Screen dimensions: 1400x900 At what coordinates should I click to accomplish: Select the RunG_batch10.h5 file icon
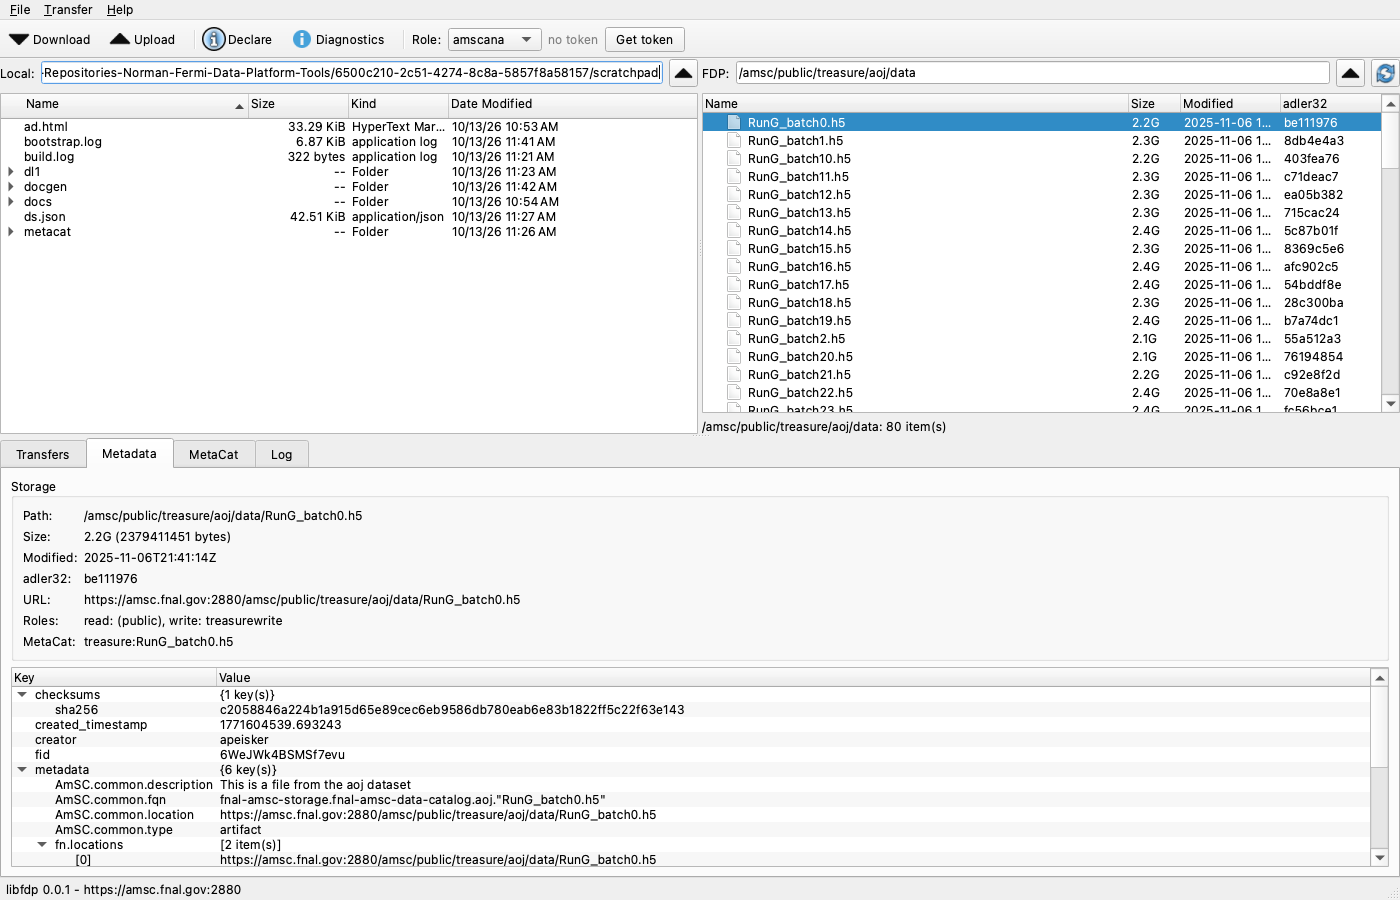[734, 159]
